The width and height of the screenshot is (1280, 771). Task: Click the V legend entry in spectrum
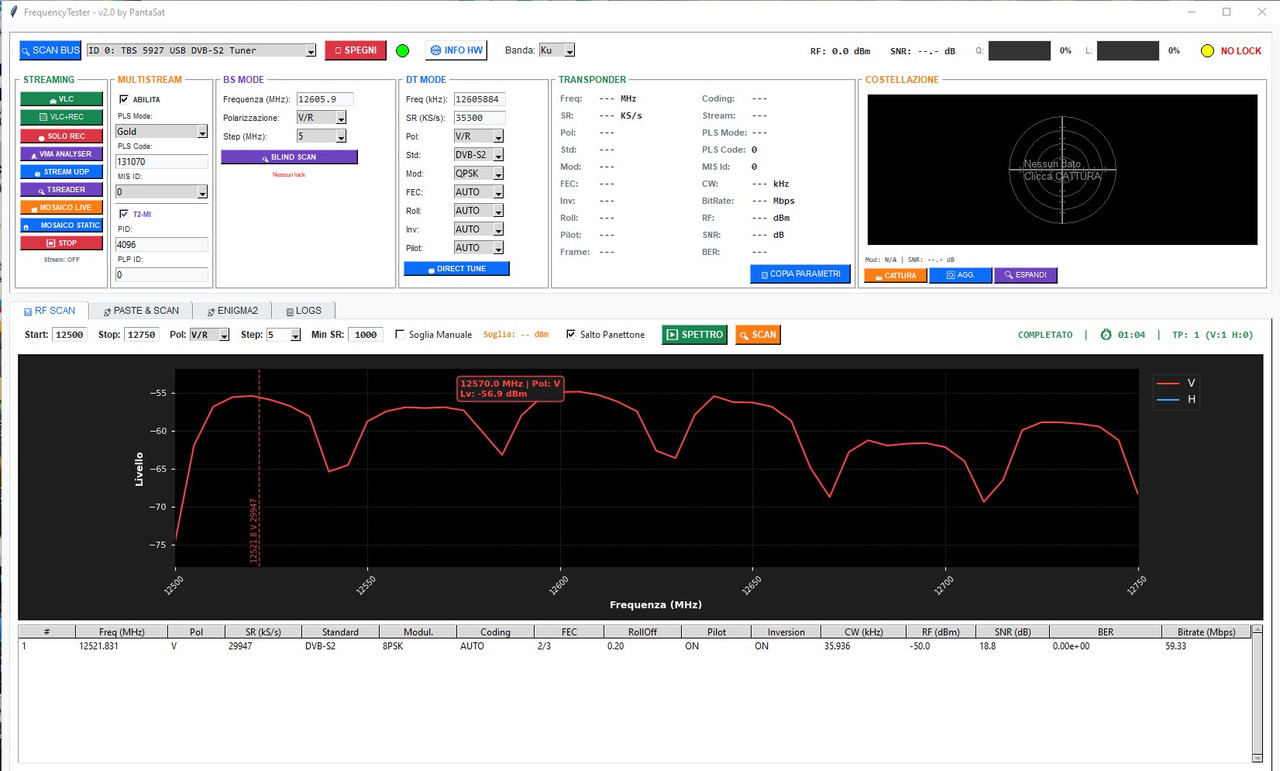(1175, 382)
